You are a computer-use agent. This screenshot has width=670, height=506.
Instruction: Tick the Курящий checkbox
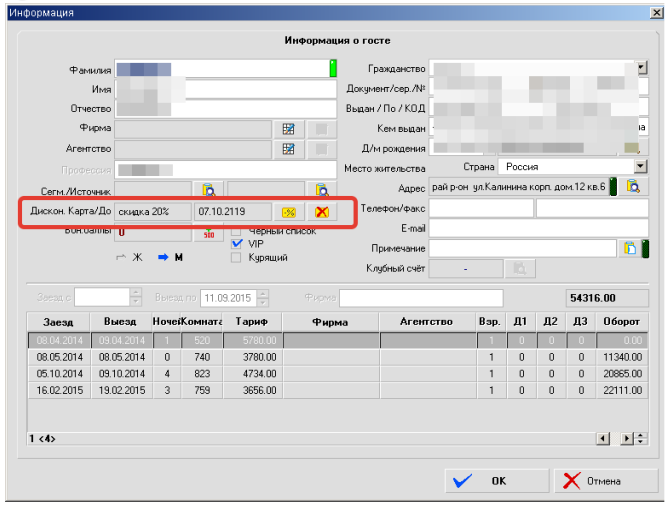coord(237,257)
